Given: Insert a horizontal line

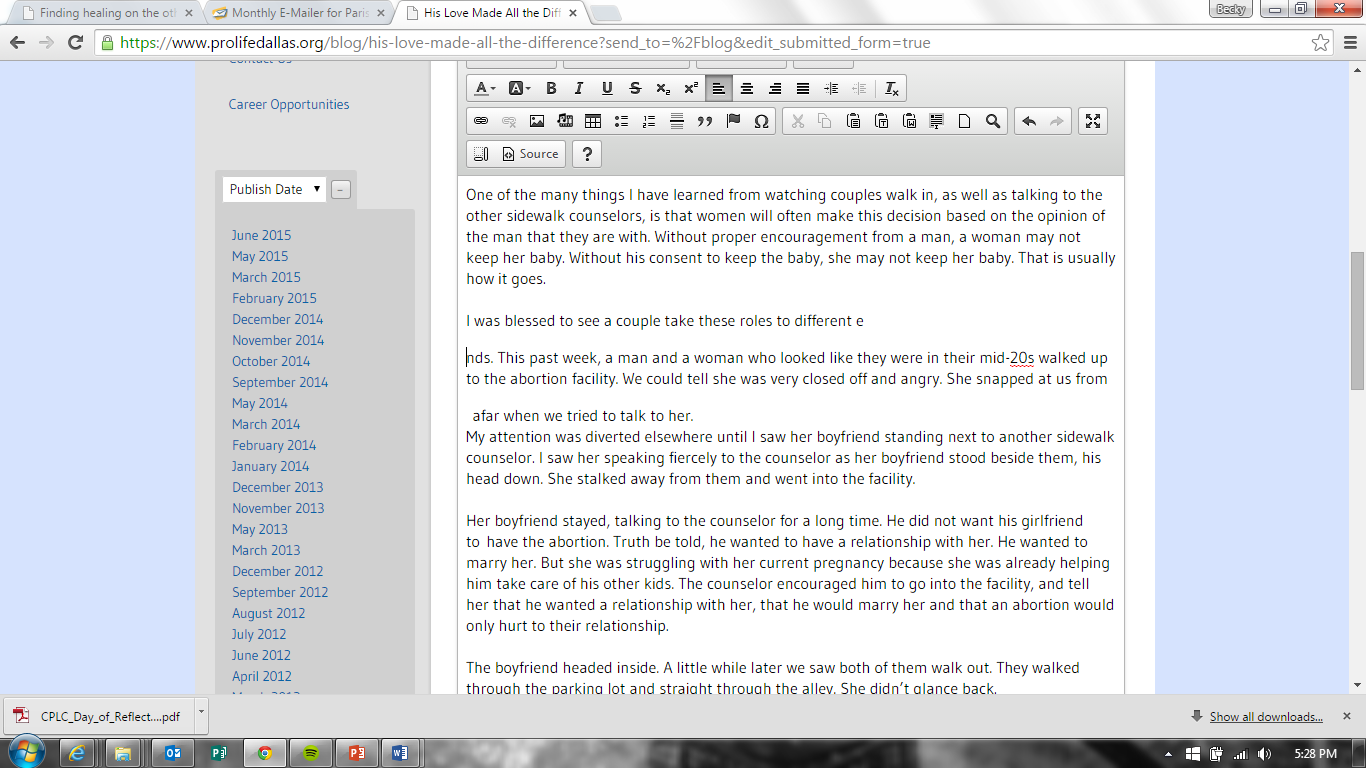Looking at the screenshot, I should tap(677, 121).
